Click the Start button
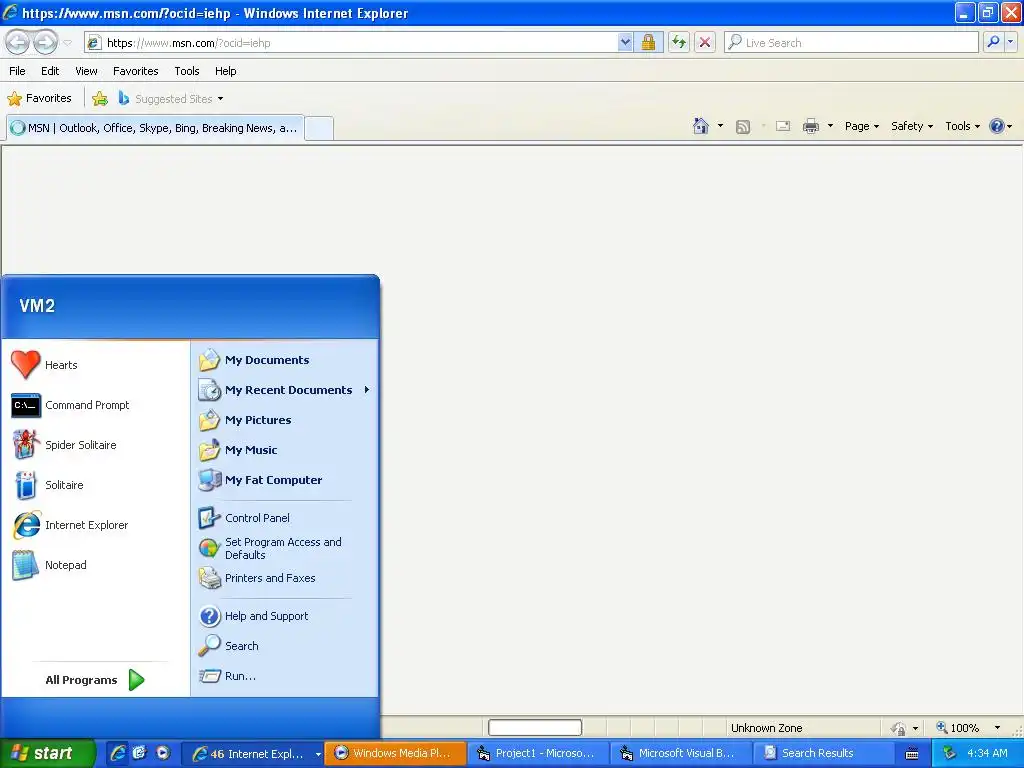This screenshot has height=768, width=1024. pyautogui.click(x=47, y=753)
